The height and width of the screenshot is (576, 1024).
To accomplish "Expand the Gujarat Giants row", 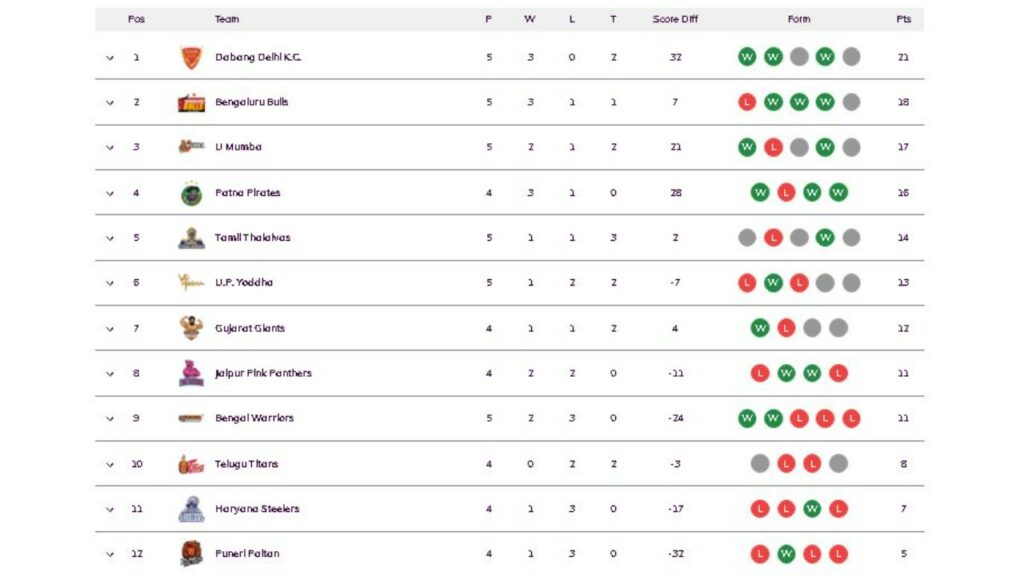I will pos(110,327).
